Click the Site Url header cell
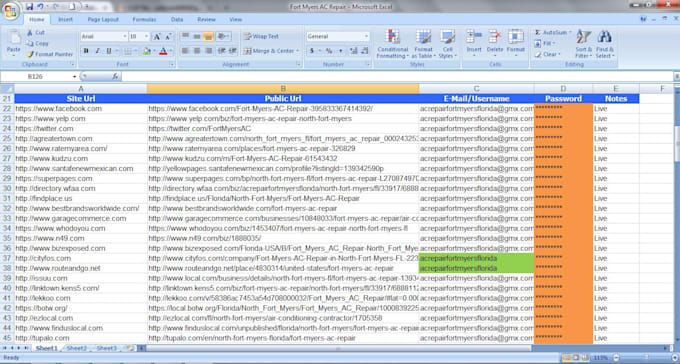 tap(81, 98)
